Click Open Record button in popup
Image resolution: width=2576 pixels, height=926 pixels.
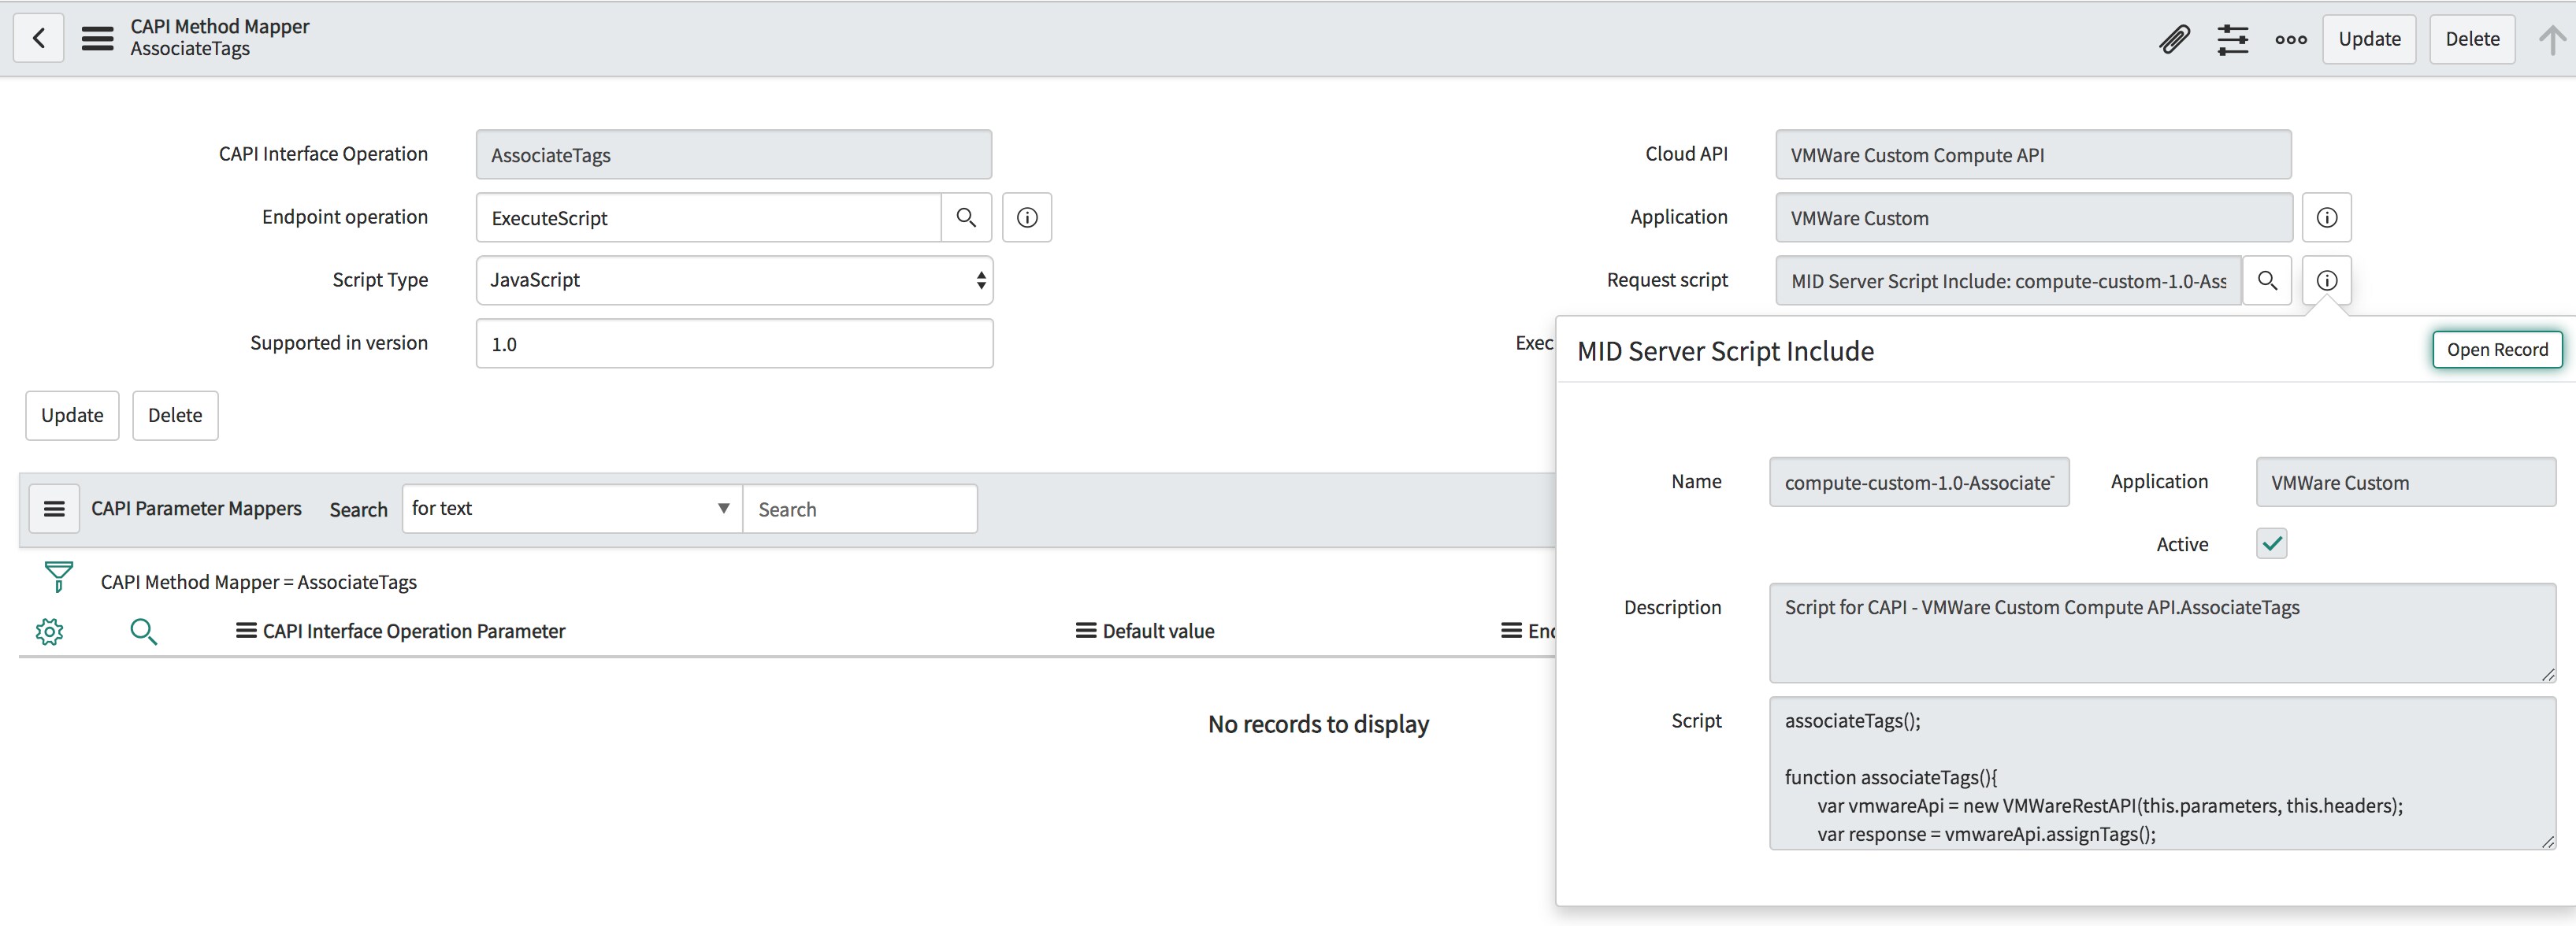coord(2497,349)
